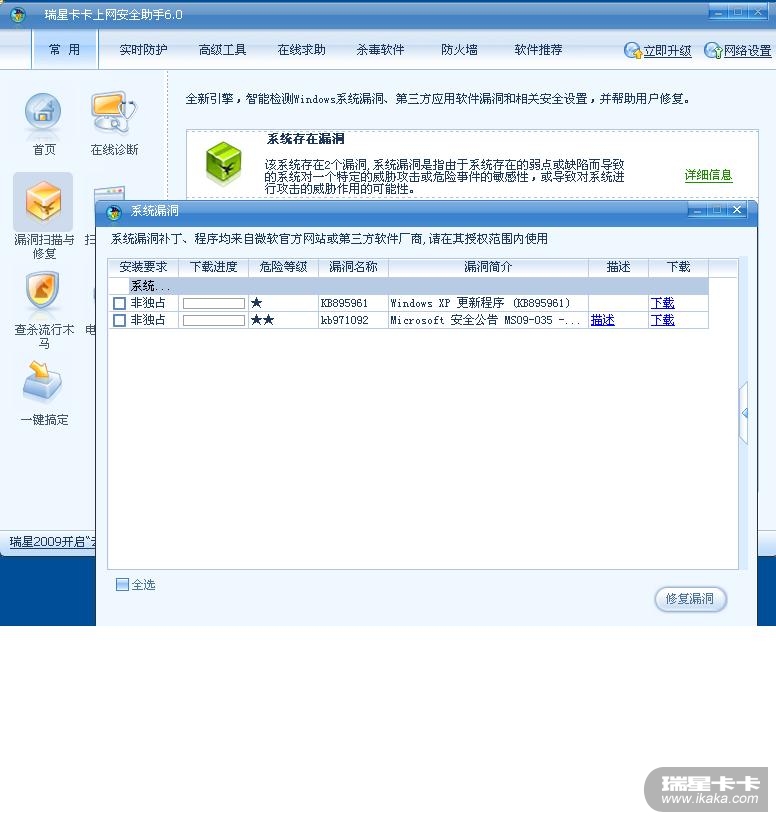The image size is (776, 821).
Task: Switch to the 常用 tab
Action: [64, 50]
